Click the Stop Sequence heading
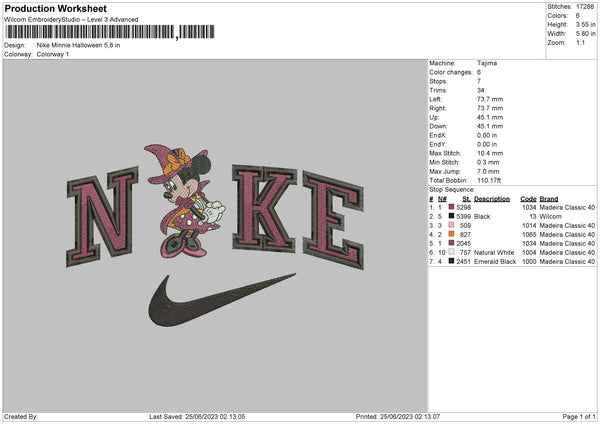Viewport: 600px width, 424px height. coord(452,190)
